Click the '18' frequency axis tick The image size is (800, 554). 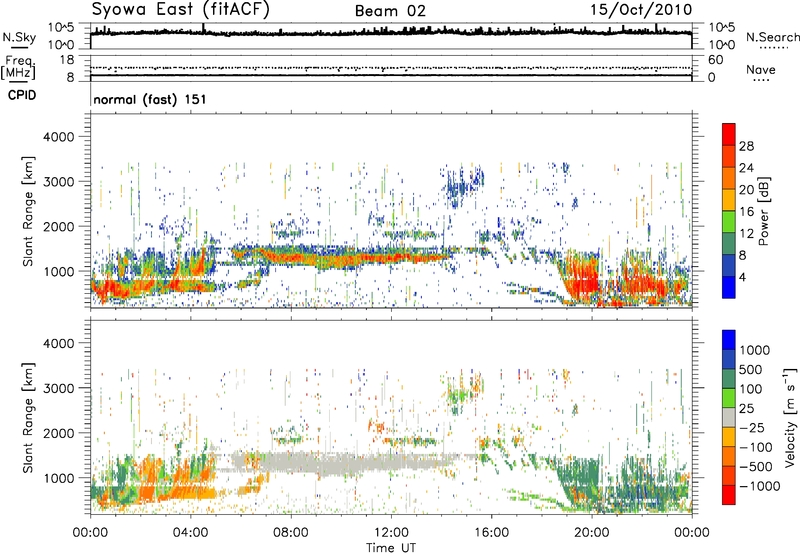click(67, 60)
